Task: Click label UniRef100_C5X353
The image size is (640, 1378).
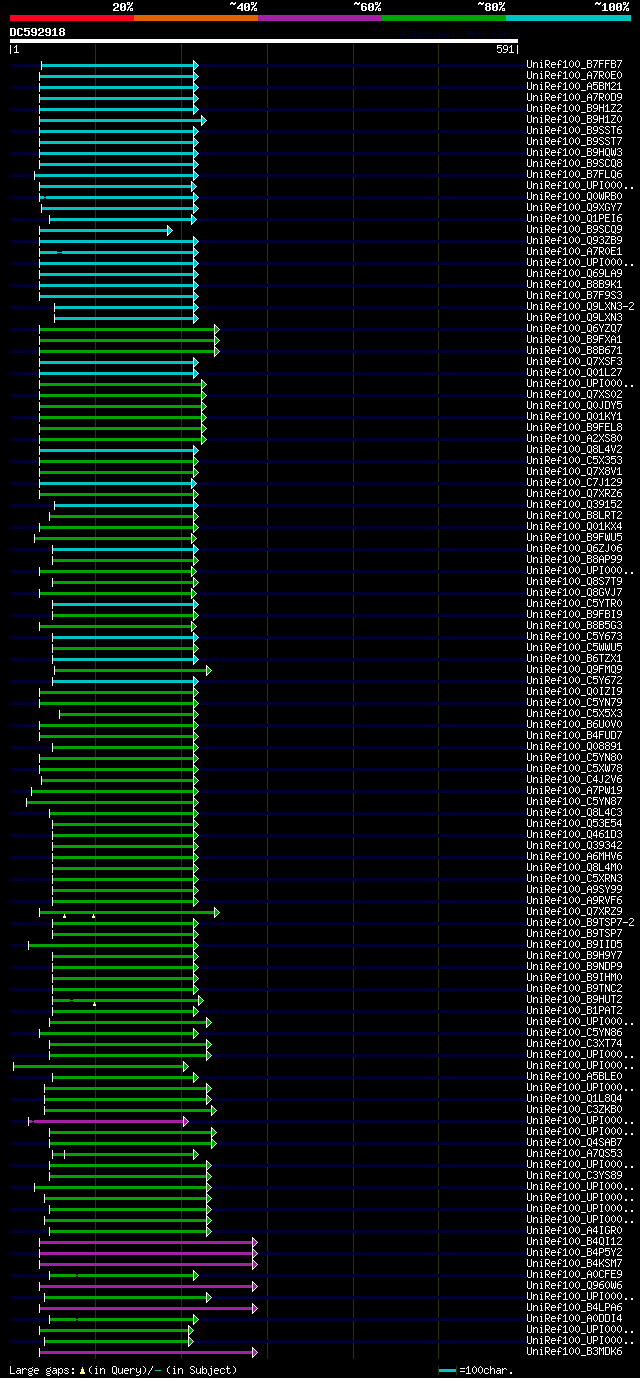Action: click(x=574, y=460)
